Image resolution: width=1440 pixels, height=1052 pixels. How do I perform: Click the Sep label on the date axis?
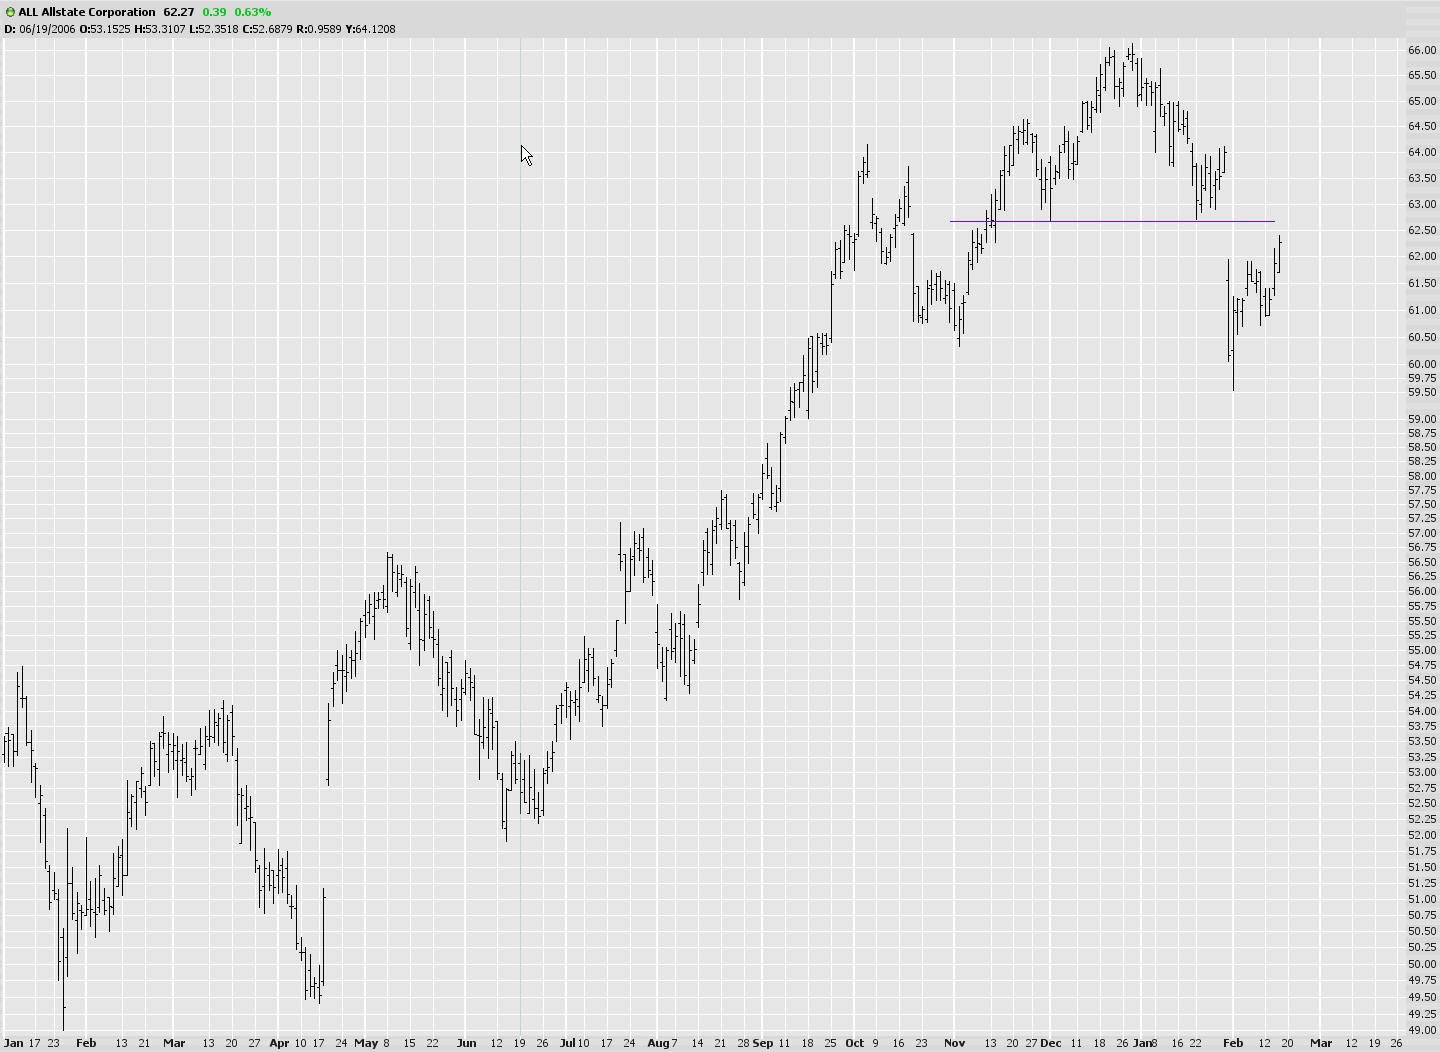point(763,1043)
